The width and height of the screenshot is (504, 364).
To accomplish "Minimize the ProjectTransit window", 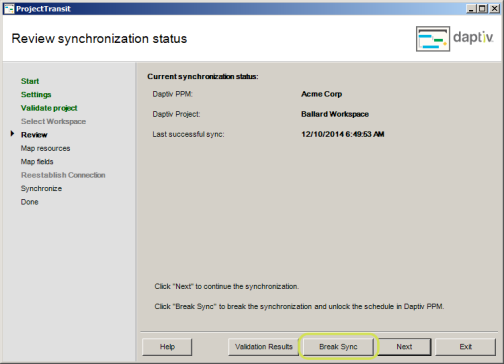I will click(471, 9).
